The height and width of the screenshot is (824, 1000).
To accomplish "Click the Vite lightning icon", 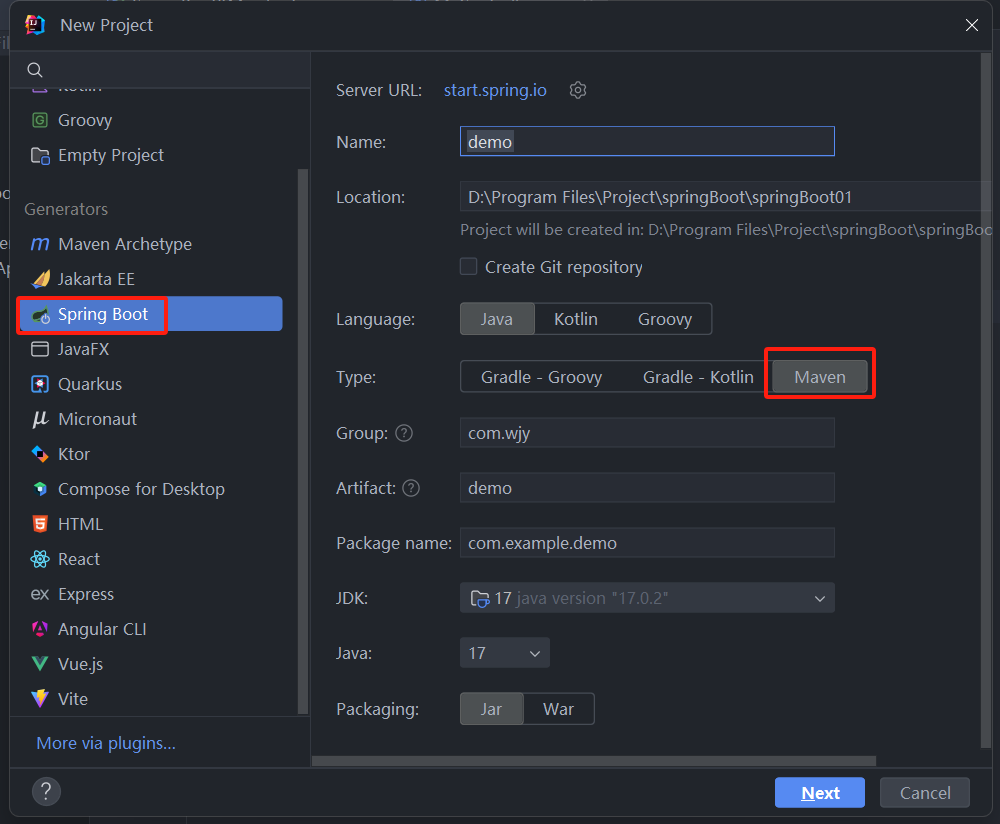I will click(40, 698).
